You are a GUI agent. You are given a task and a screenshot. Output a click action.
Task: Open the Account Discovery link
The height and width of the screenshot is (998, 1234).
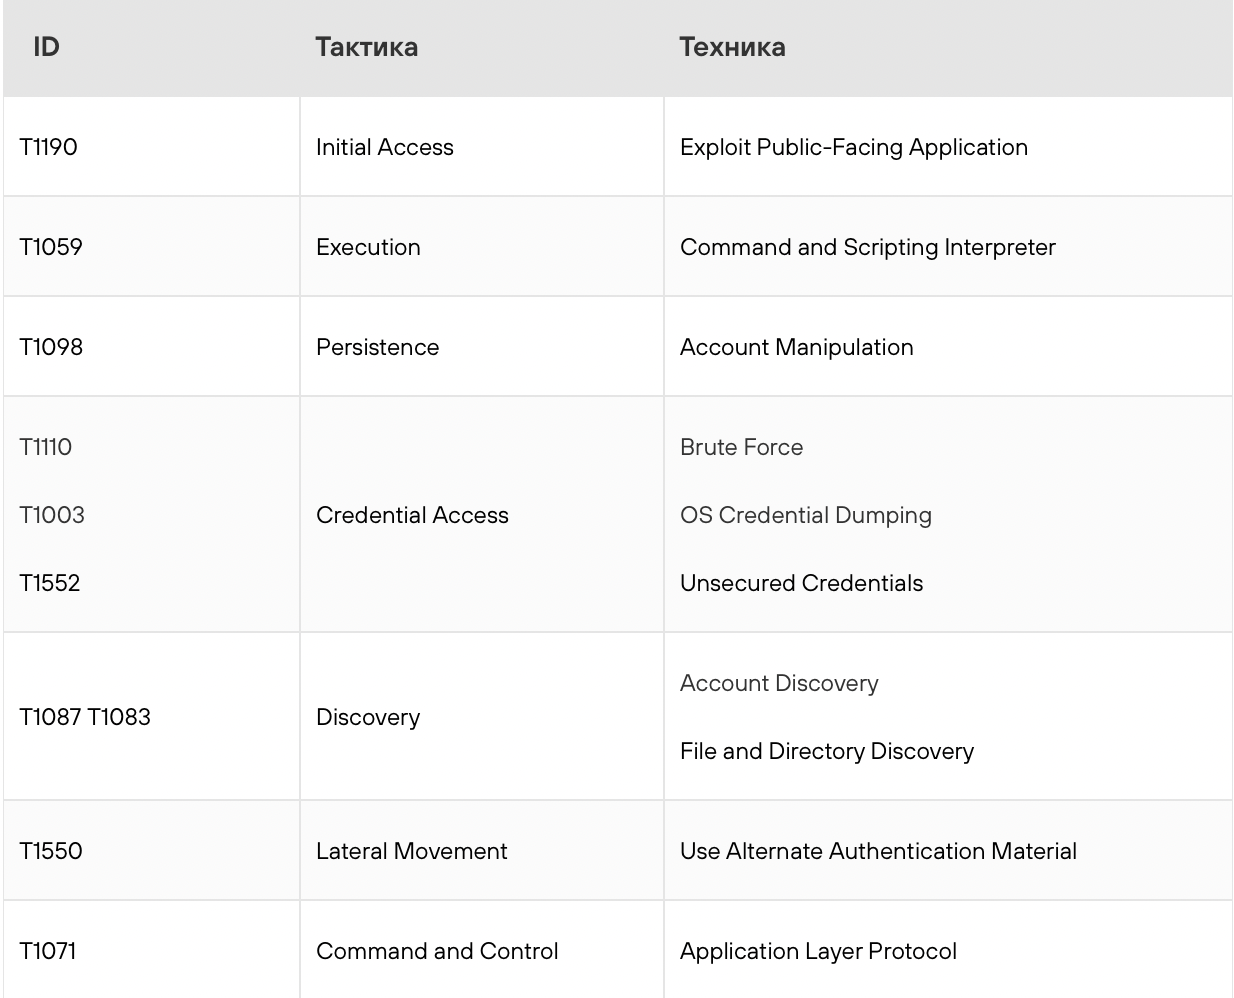coord(779,683)
